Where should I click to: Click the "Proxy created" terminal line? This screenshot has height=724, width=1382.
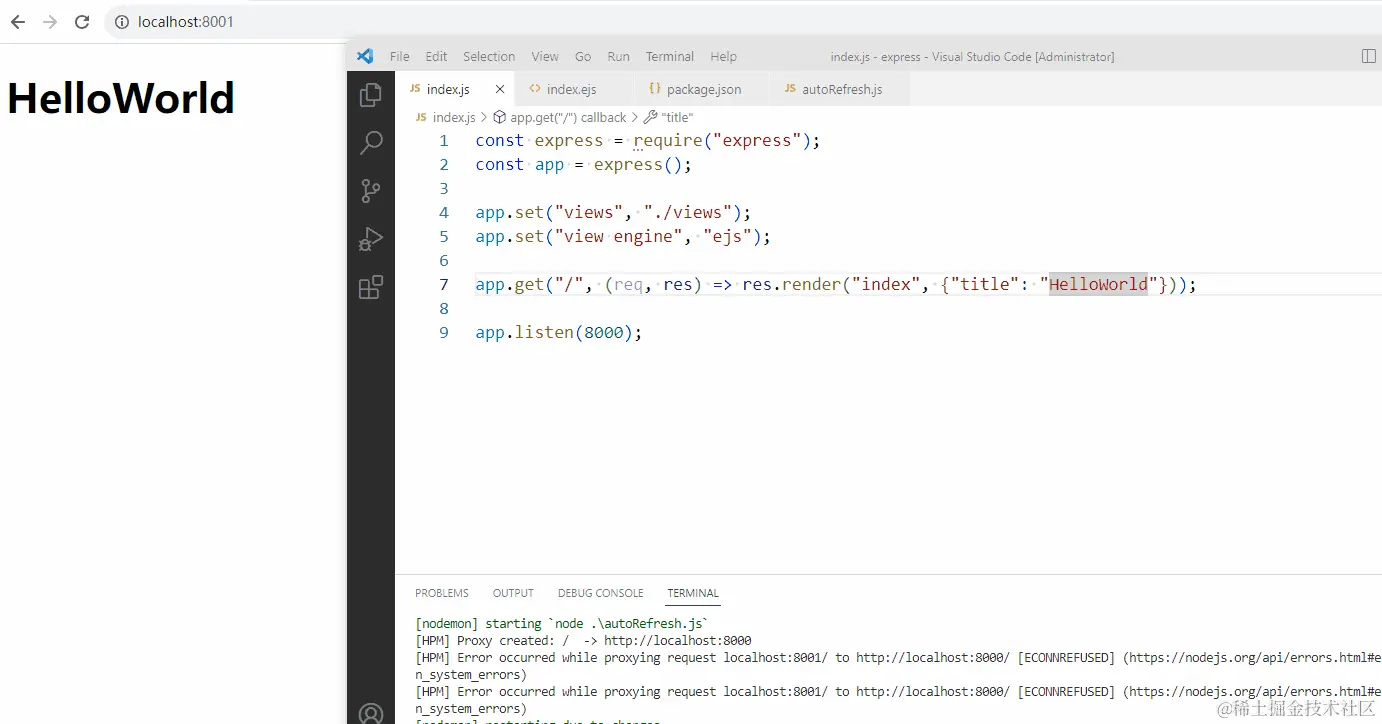[583, 641]
